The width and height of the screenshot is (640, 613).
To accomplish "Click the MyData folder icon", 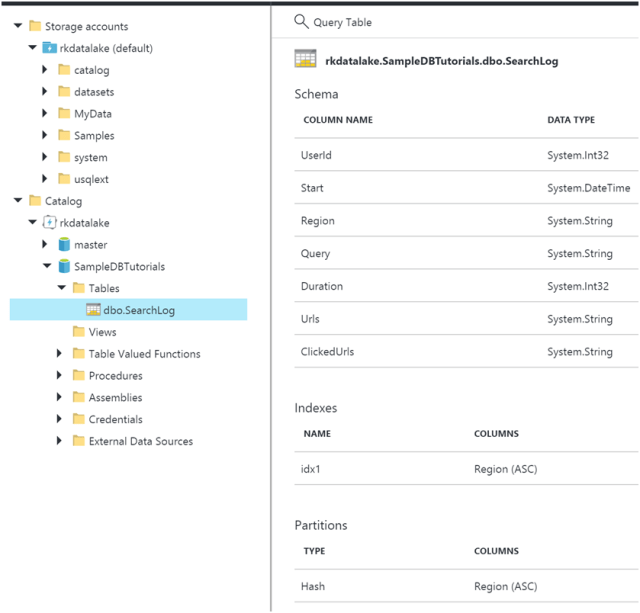I will [64, 113].
